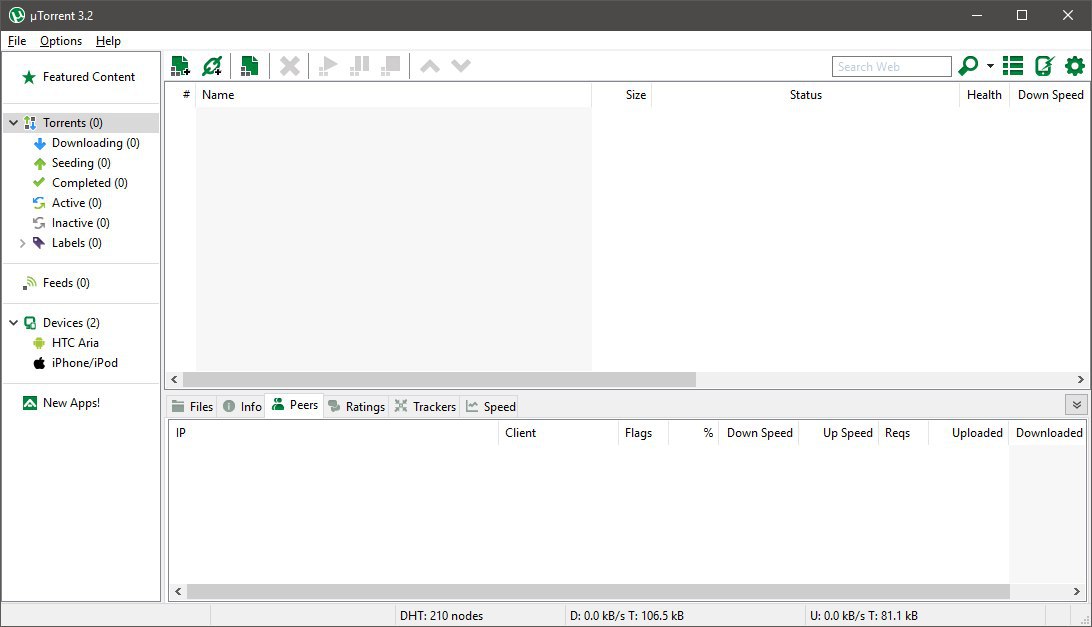Collapse the Devices tree node
Screen dimensions: 1092x627
[13, 323]
